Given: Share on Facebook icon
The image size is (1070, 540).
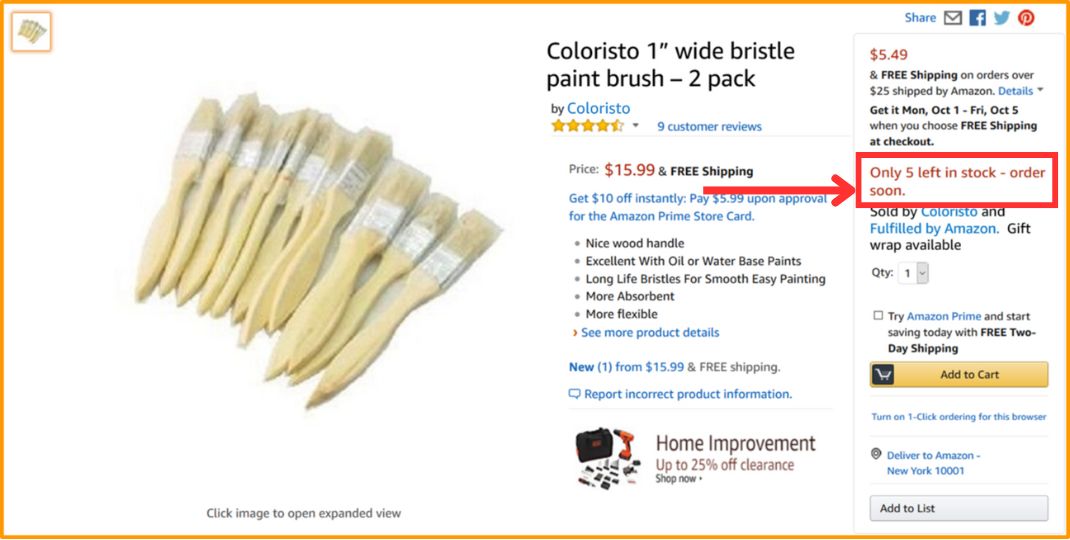Looking at the screenshot, I should pyautogui.click(x=977, y=18).
